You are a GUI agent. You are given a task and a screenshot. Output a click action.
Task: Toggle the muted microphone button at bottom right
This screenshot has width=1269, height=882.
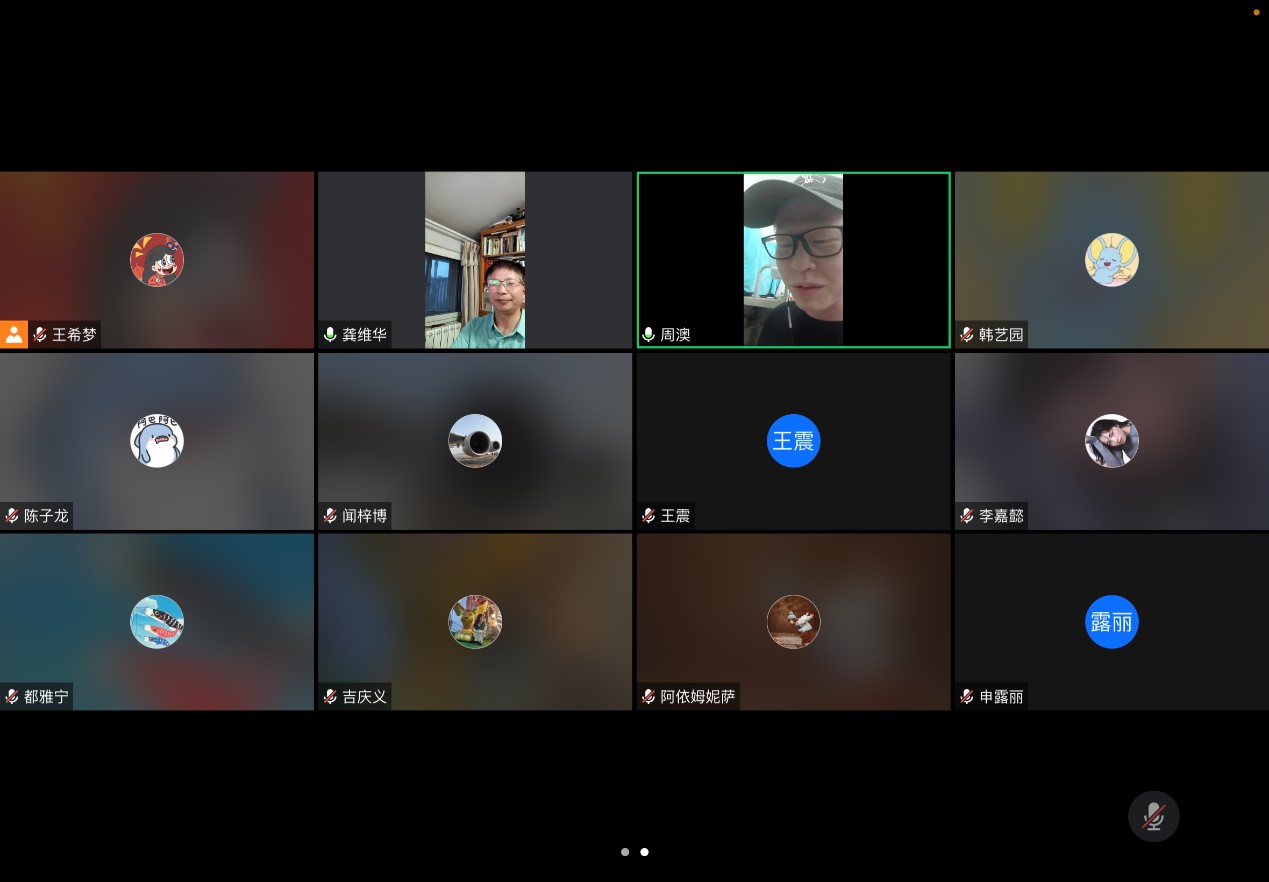pos(1153,816)
